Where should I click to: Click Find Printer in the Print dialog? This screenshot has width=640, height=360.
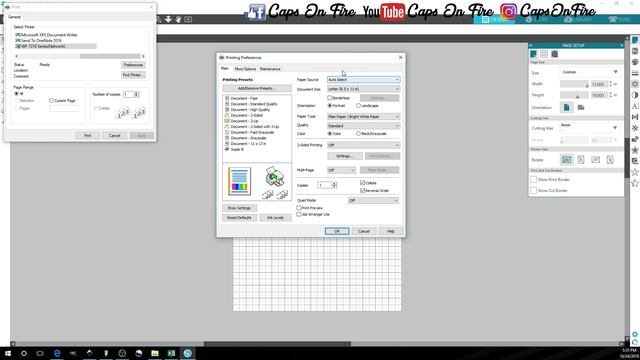point(133,75)
